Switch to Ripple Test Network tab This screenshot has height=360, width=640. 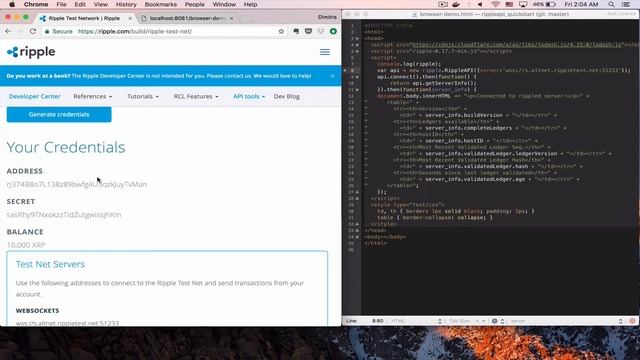click(x=84, y=18)
